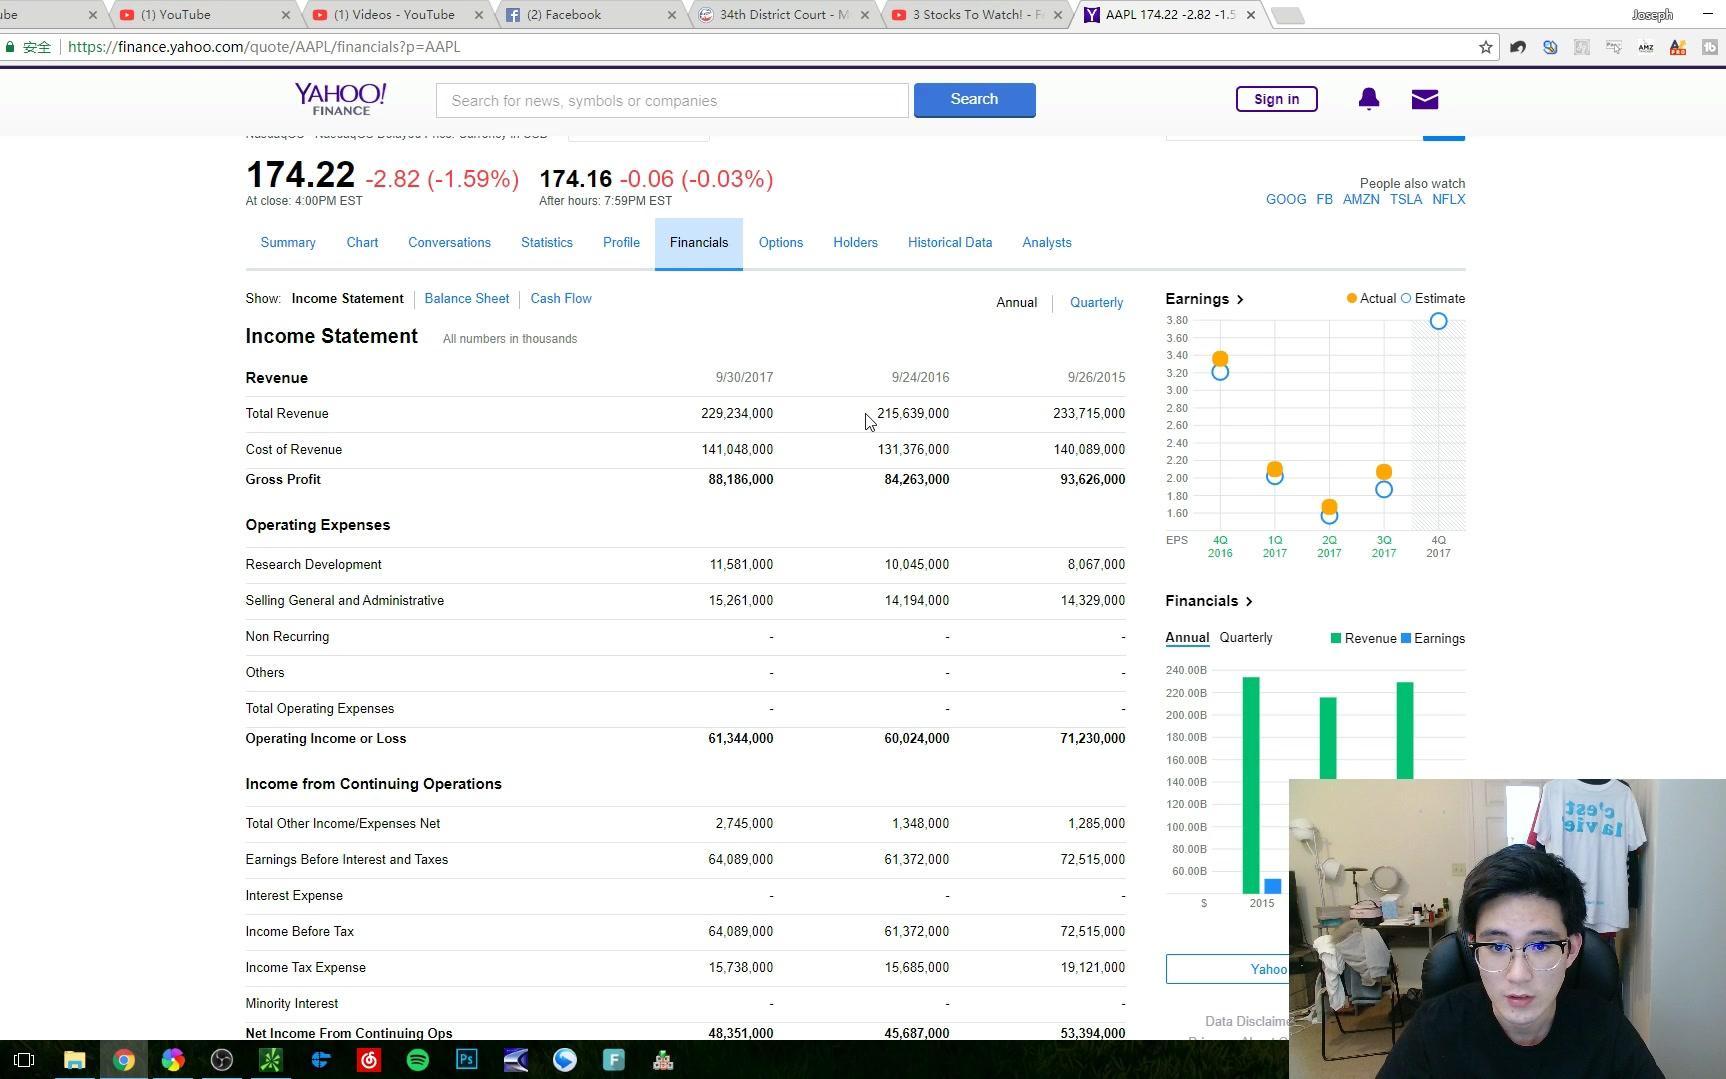Switch to Chrome in the taskbar
1726x1079 pixels.
[124, 1060]
